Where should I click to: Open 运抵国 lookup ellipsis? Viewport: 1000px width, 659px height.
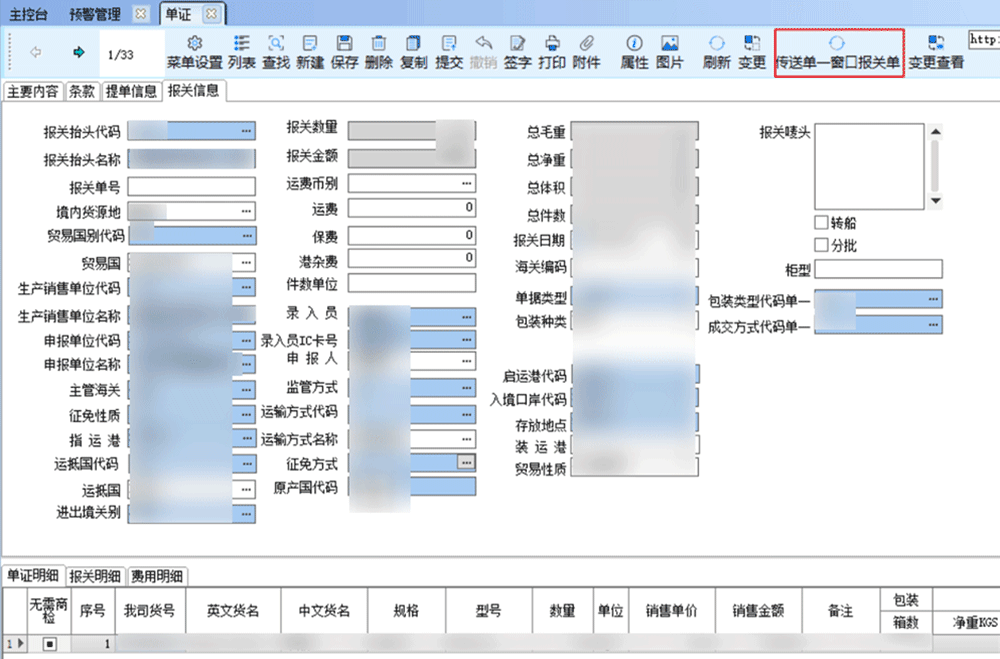point(246,489)
